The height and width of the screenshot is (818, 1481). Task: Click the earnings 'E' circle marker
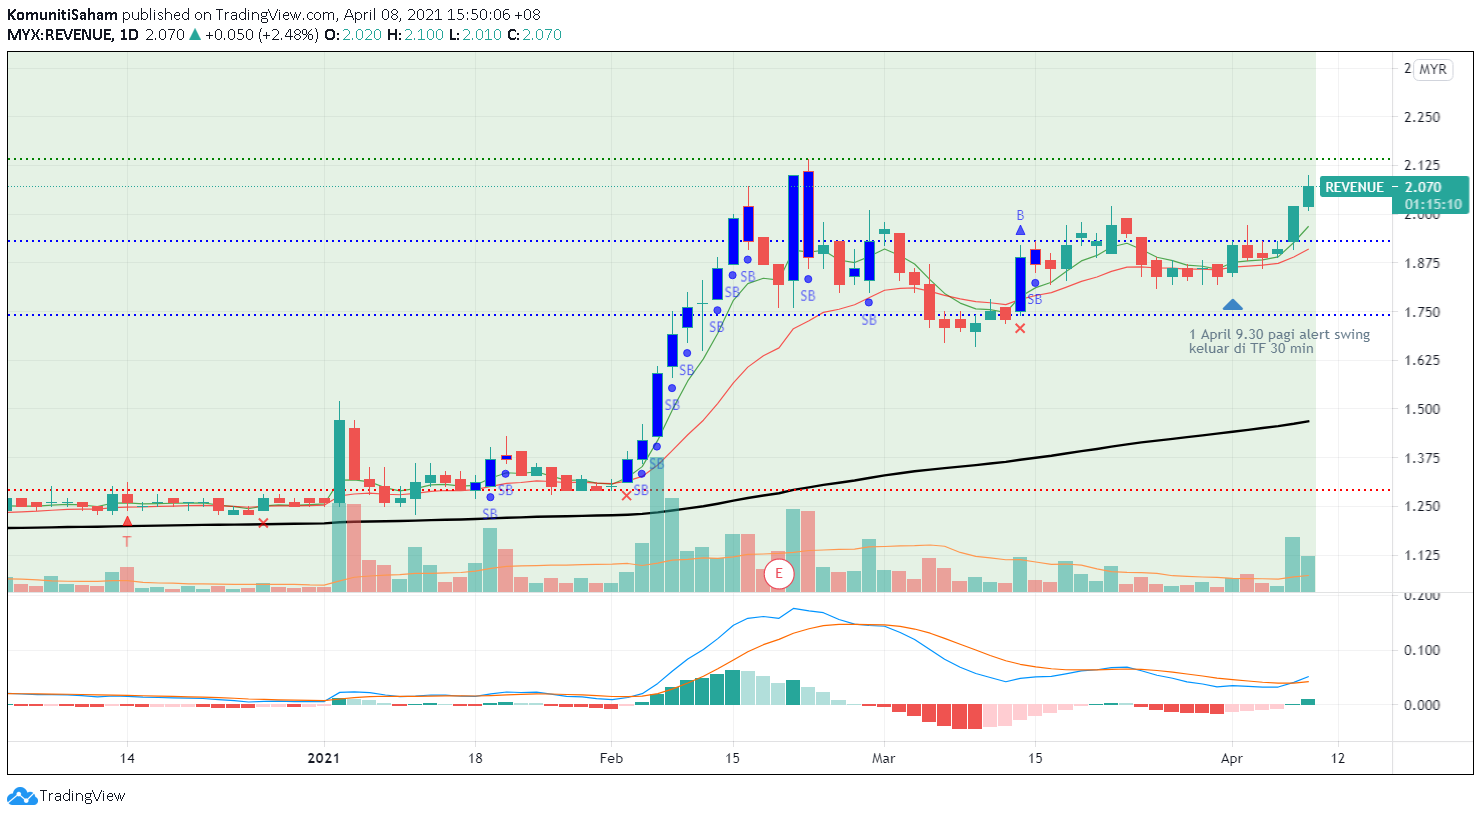[x=779, y=574]
